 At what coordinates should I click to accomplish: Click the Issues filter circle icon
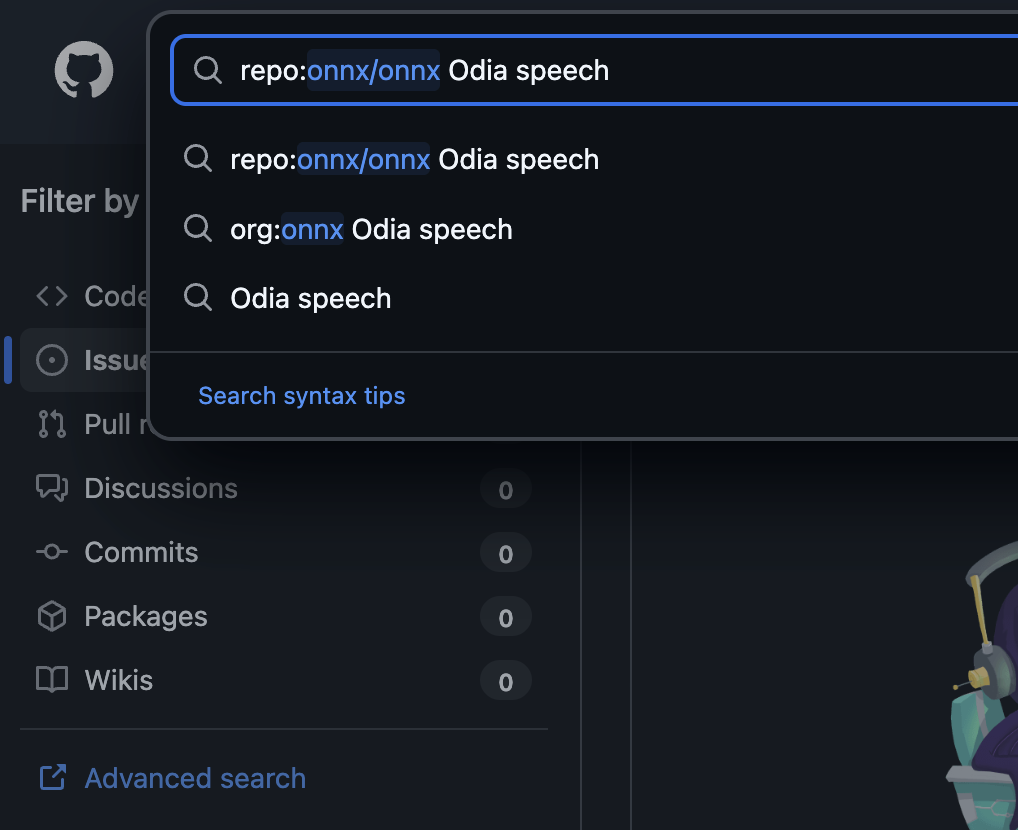(52, 360)
